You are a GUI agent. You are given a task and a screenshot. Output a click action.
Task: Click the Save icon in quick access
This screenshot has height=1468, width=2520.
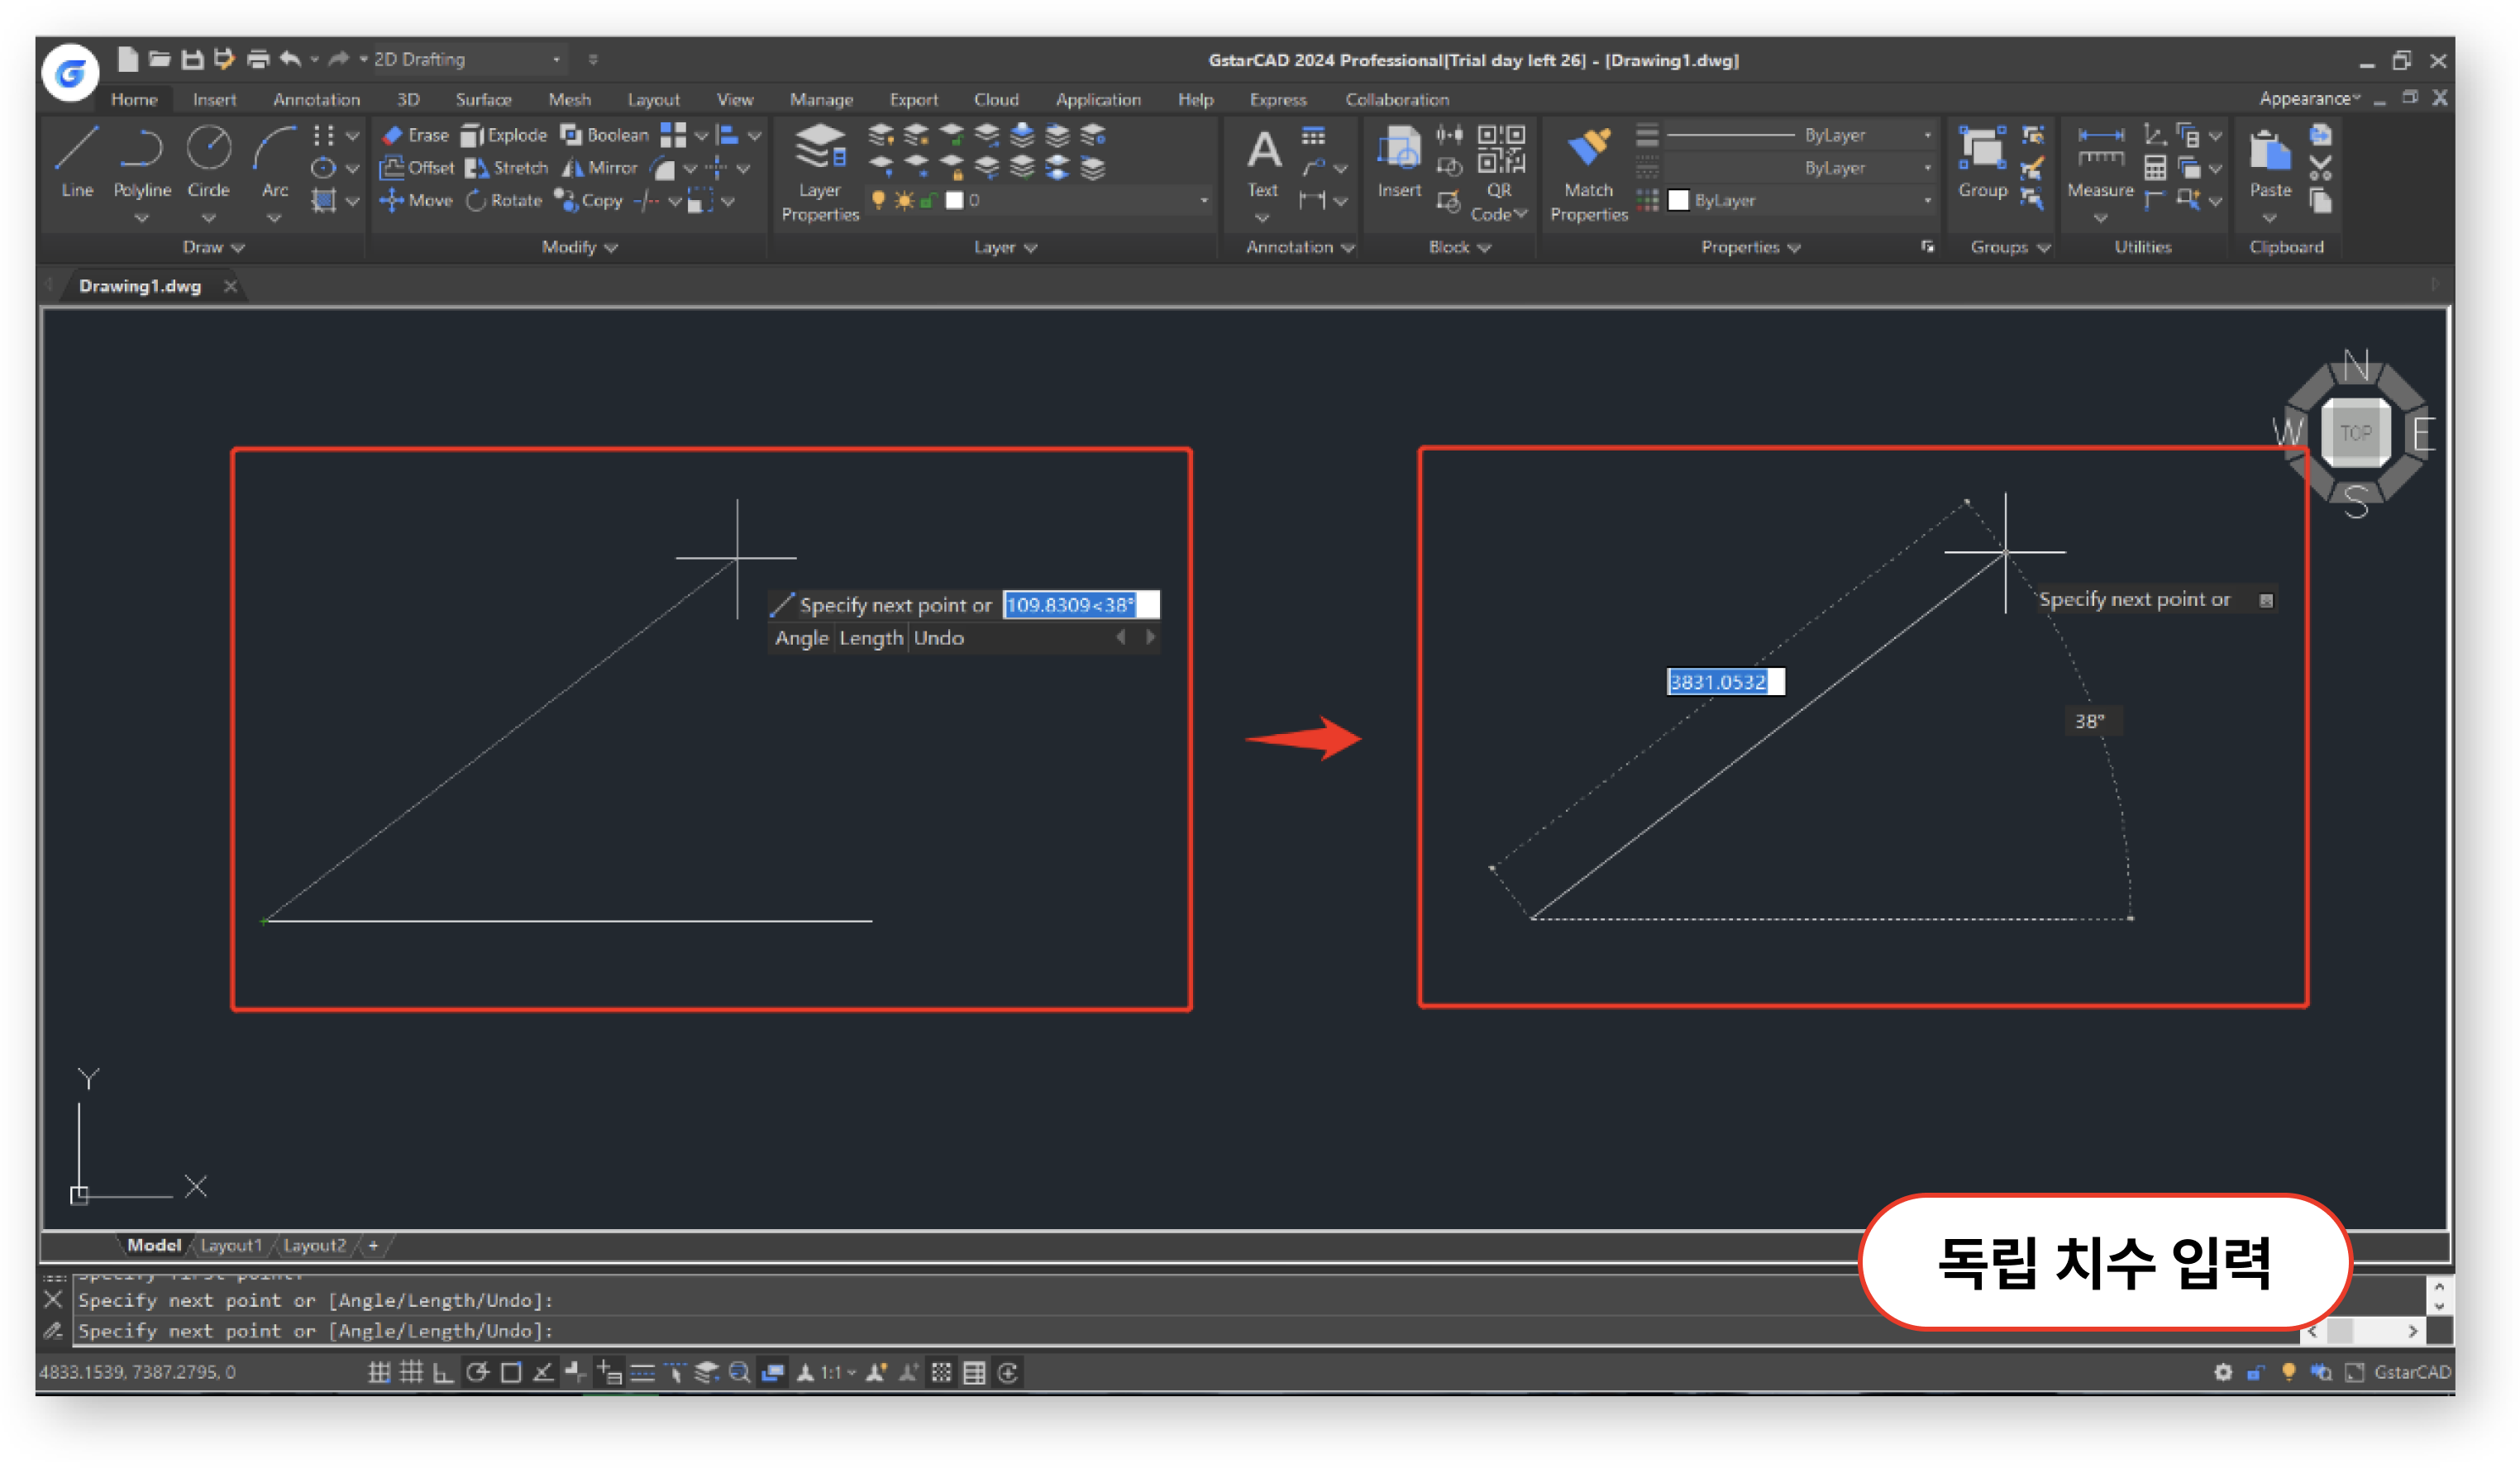[192, 59]
